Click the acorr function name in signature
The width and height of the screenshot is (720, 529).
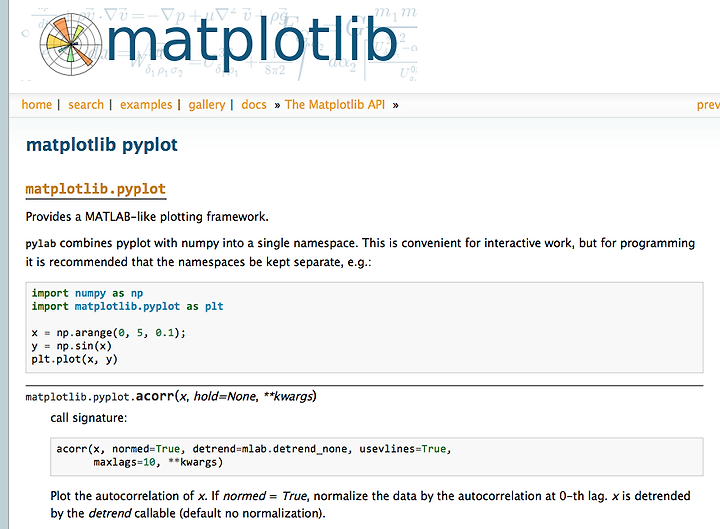155,396
